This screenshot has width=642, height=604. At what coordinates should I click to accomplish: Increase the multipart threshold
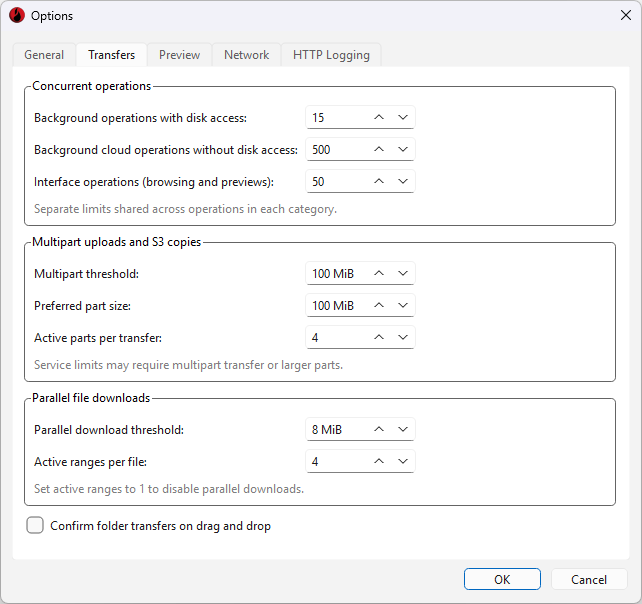click(379, 273)
